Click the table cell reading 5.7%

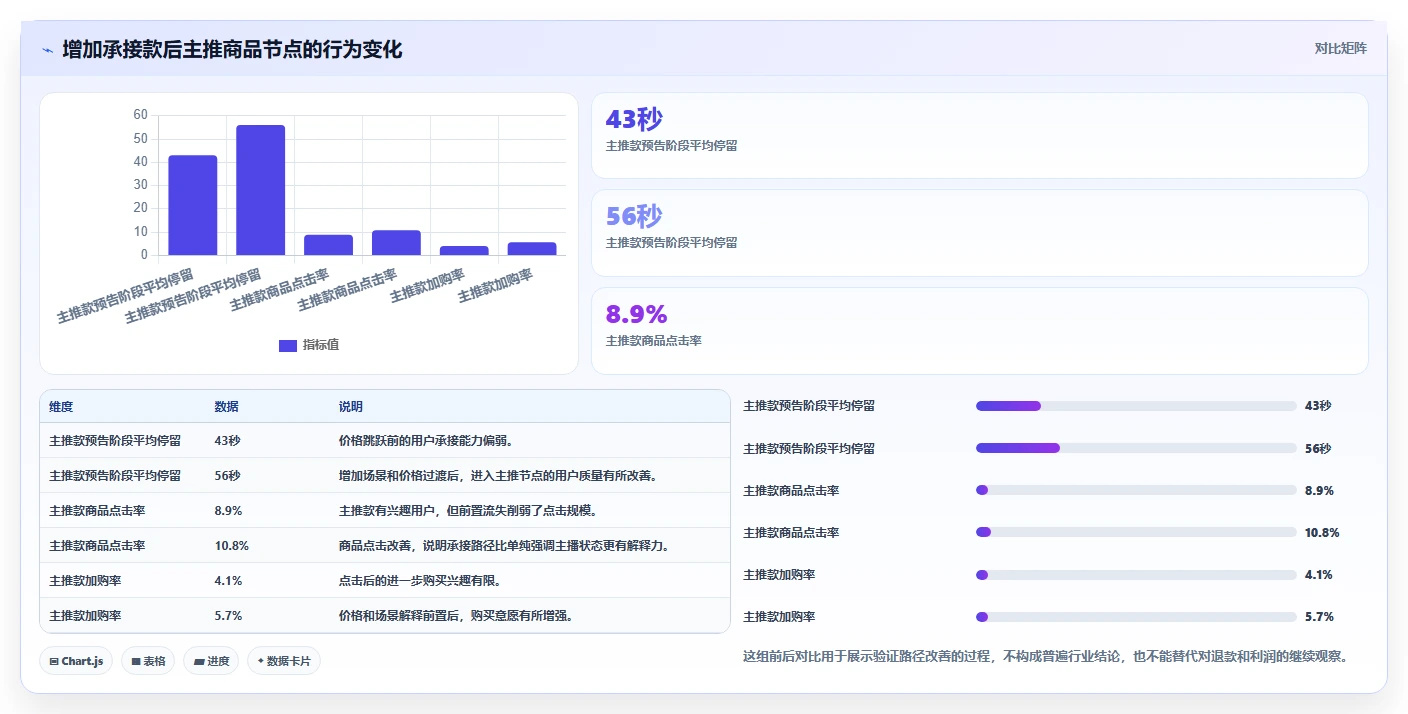pos(228,616)
